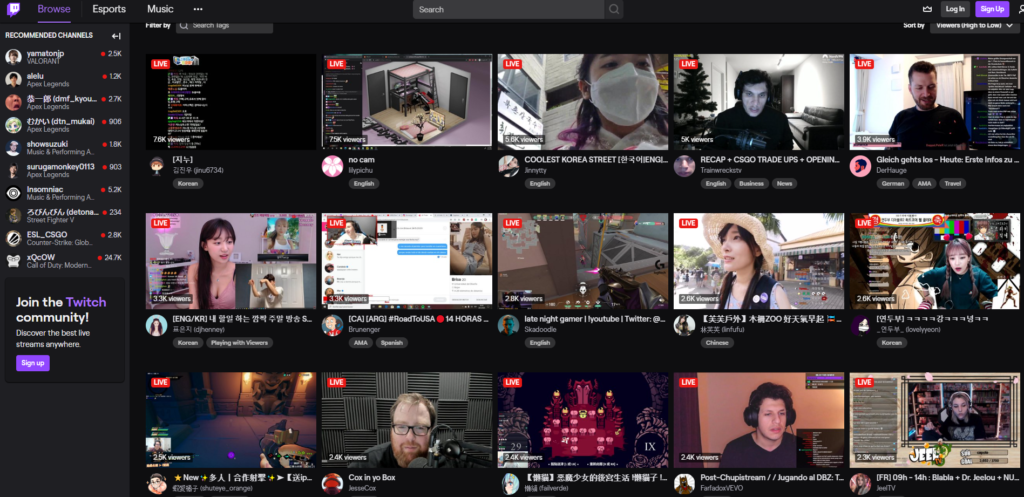This screenshot has width=1024, height=497.
Task: Open xQcOW avatar in sidebar
Action: [x=13, y=261]
